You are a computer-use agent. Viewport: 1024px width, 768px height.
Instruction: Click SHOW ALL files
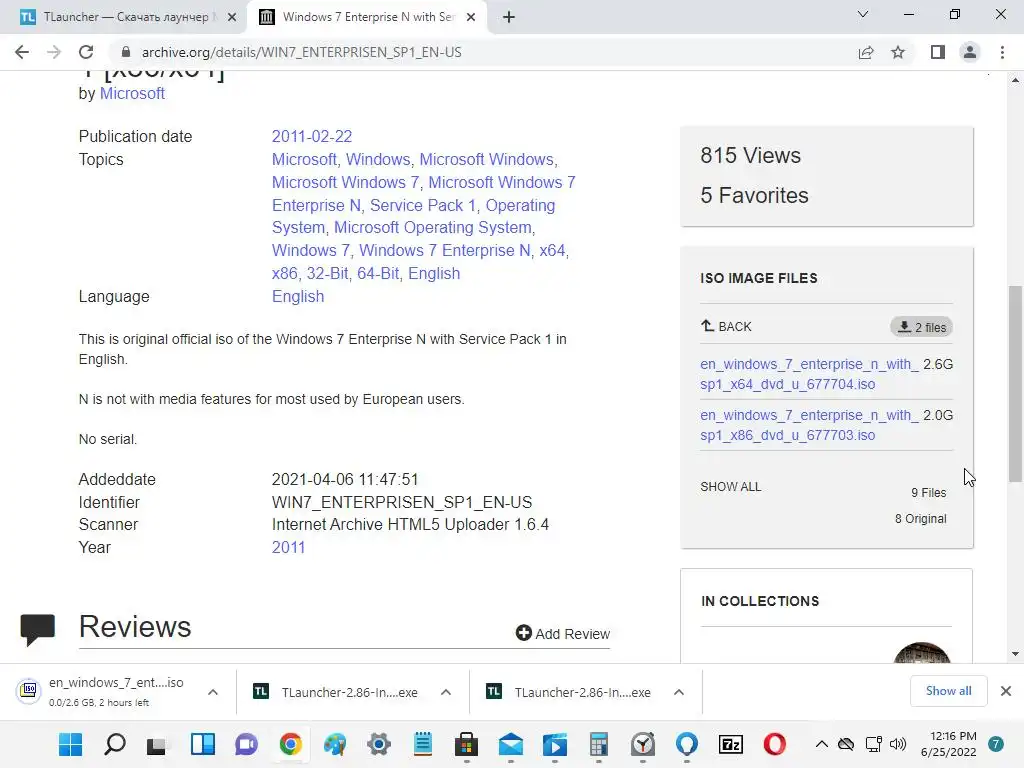point(730,487)
